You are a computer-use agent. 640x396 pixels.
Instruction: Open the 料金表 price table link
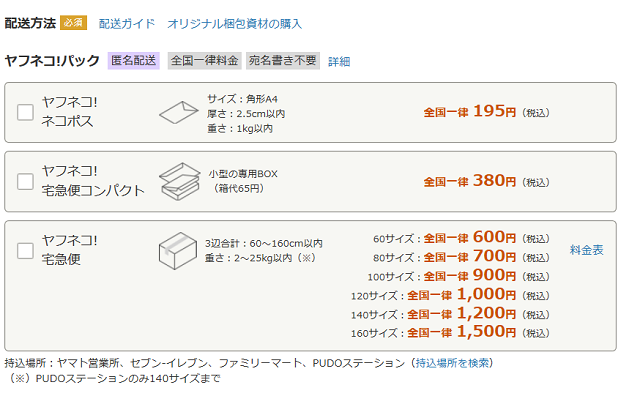(x=587, y=250)
